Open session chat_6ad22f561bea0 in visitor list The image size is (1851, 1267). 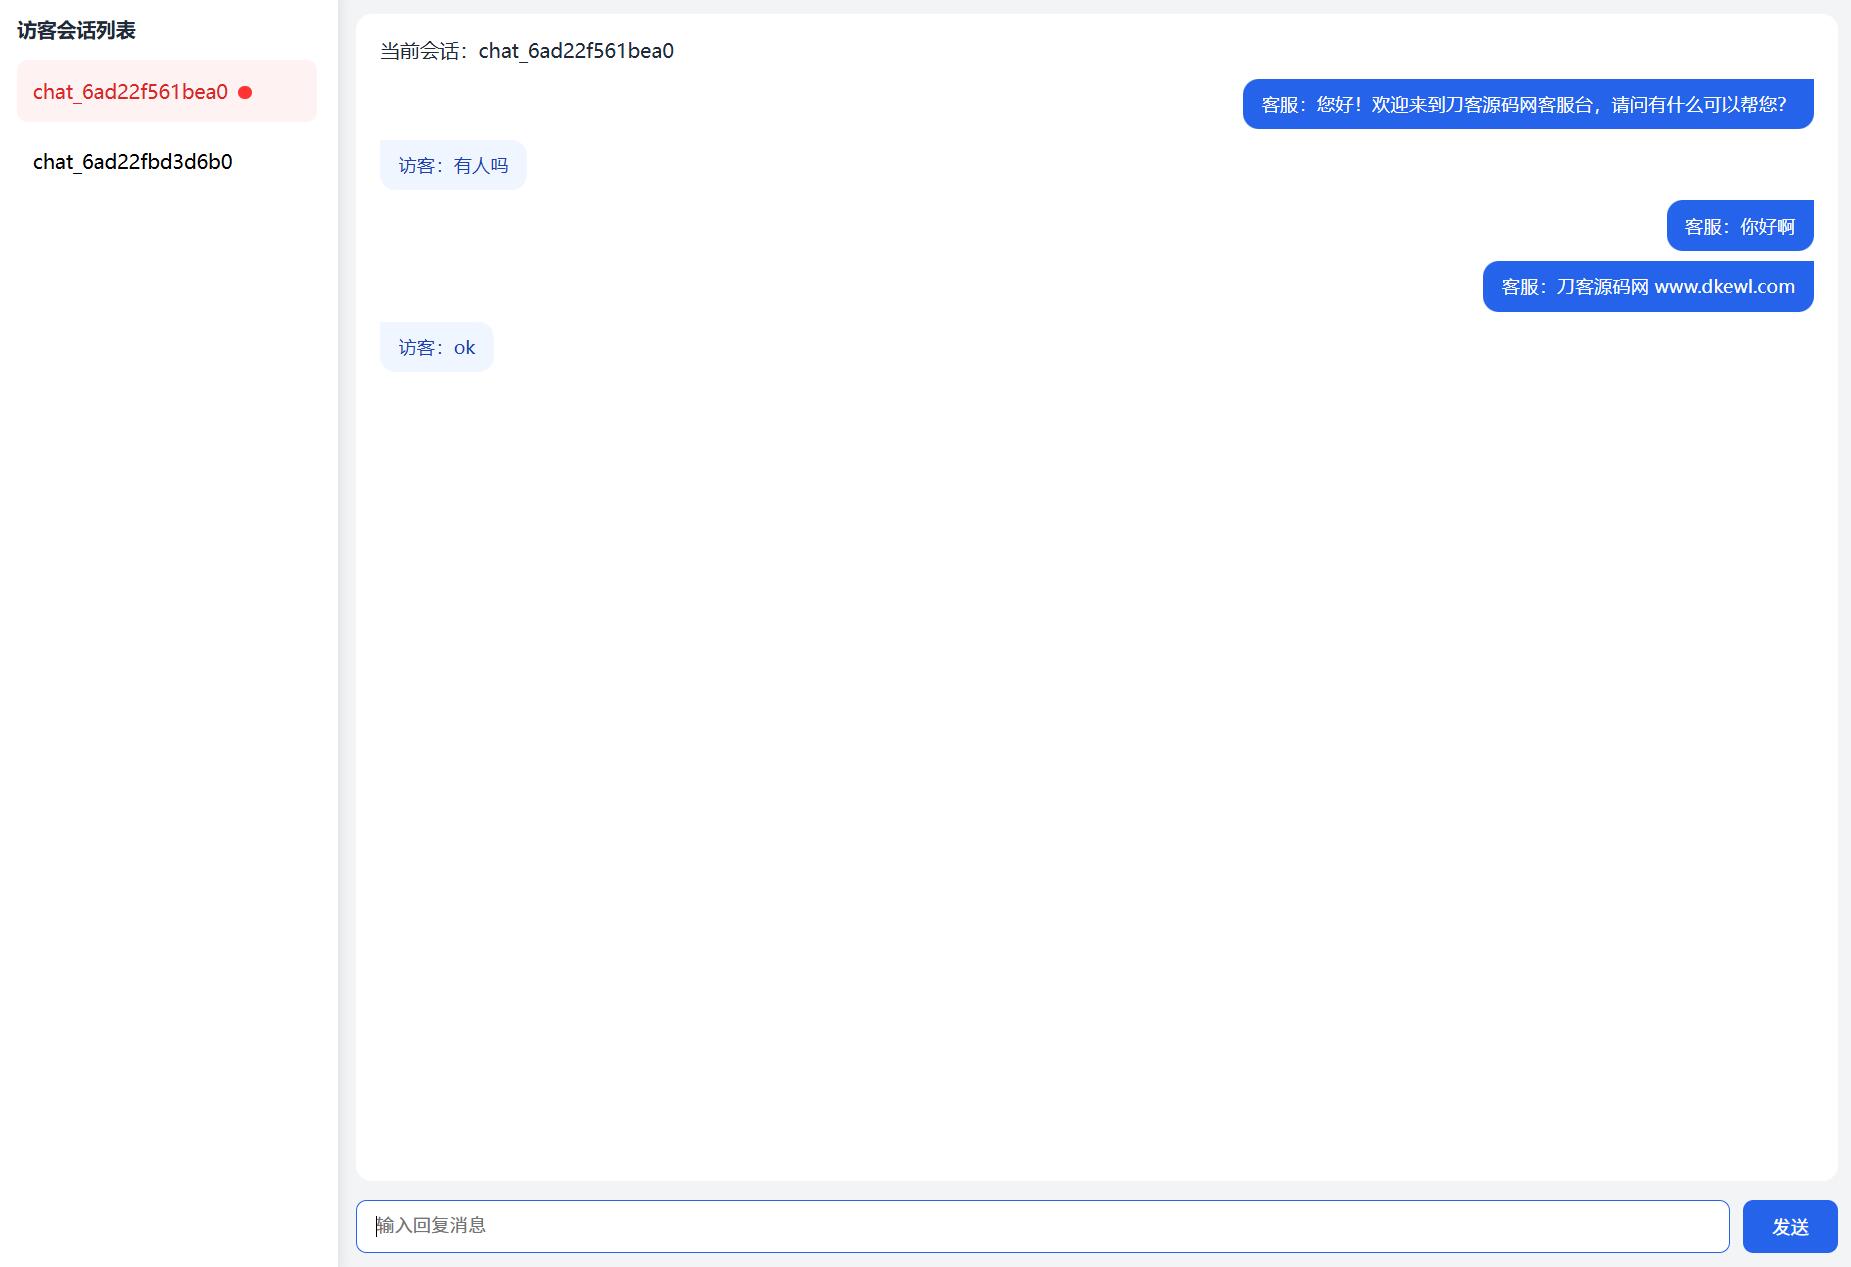[x=166, y=91]
